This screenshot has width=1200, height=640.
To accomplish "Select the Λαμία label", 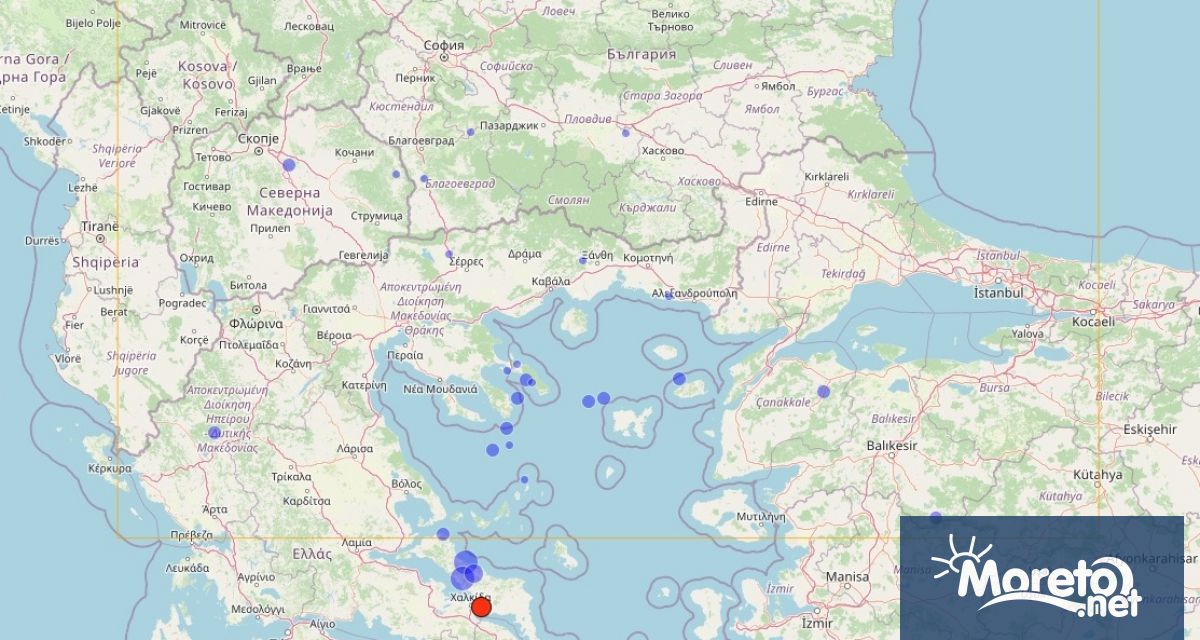I will (356, 541).
